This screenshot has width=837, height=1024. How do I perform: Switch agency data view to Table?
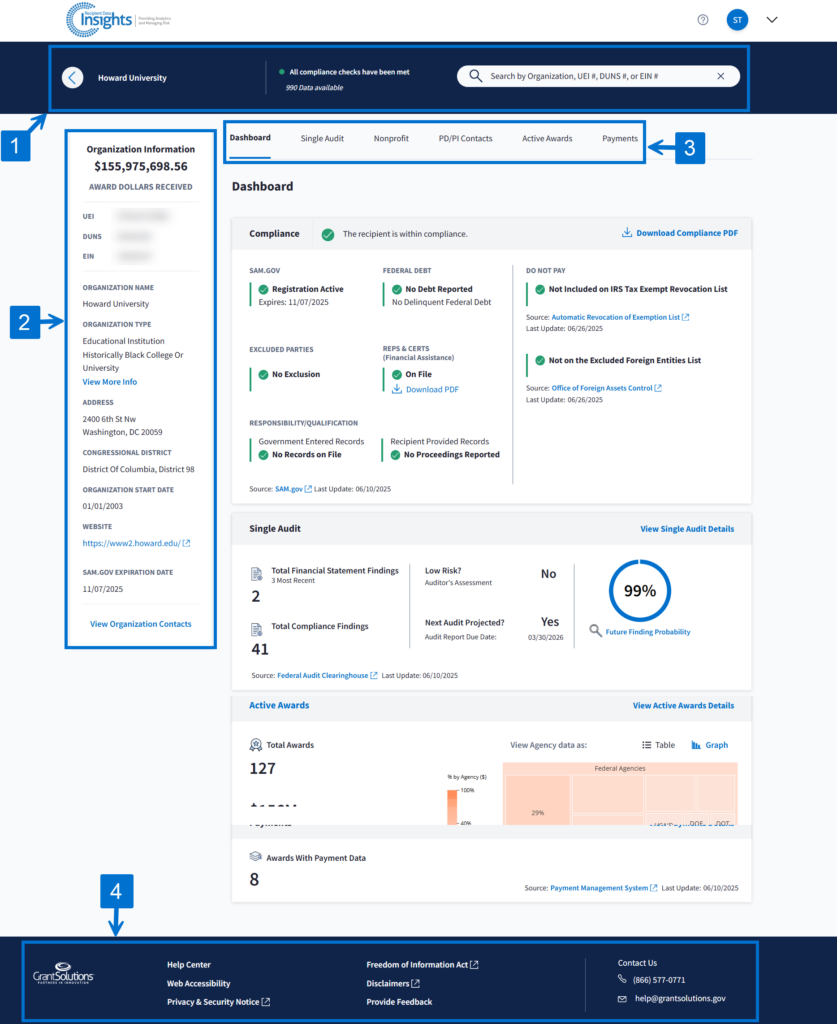pos(658,745)
